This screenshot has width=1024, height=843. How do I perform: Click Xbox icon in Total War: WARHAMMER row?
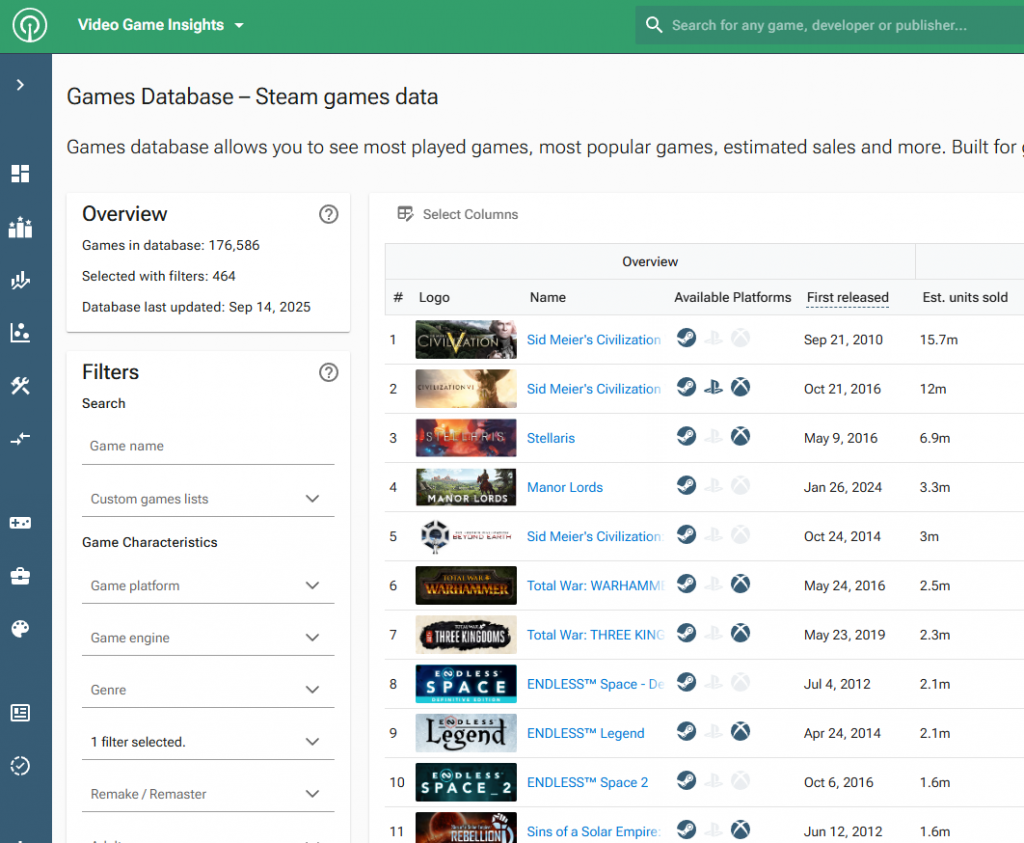coord(740,584)
